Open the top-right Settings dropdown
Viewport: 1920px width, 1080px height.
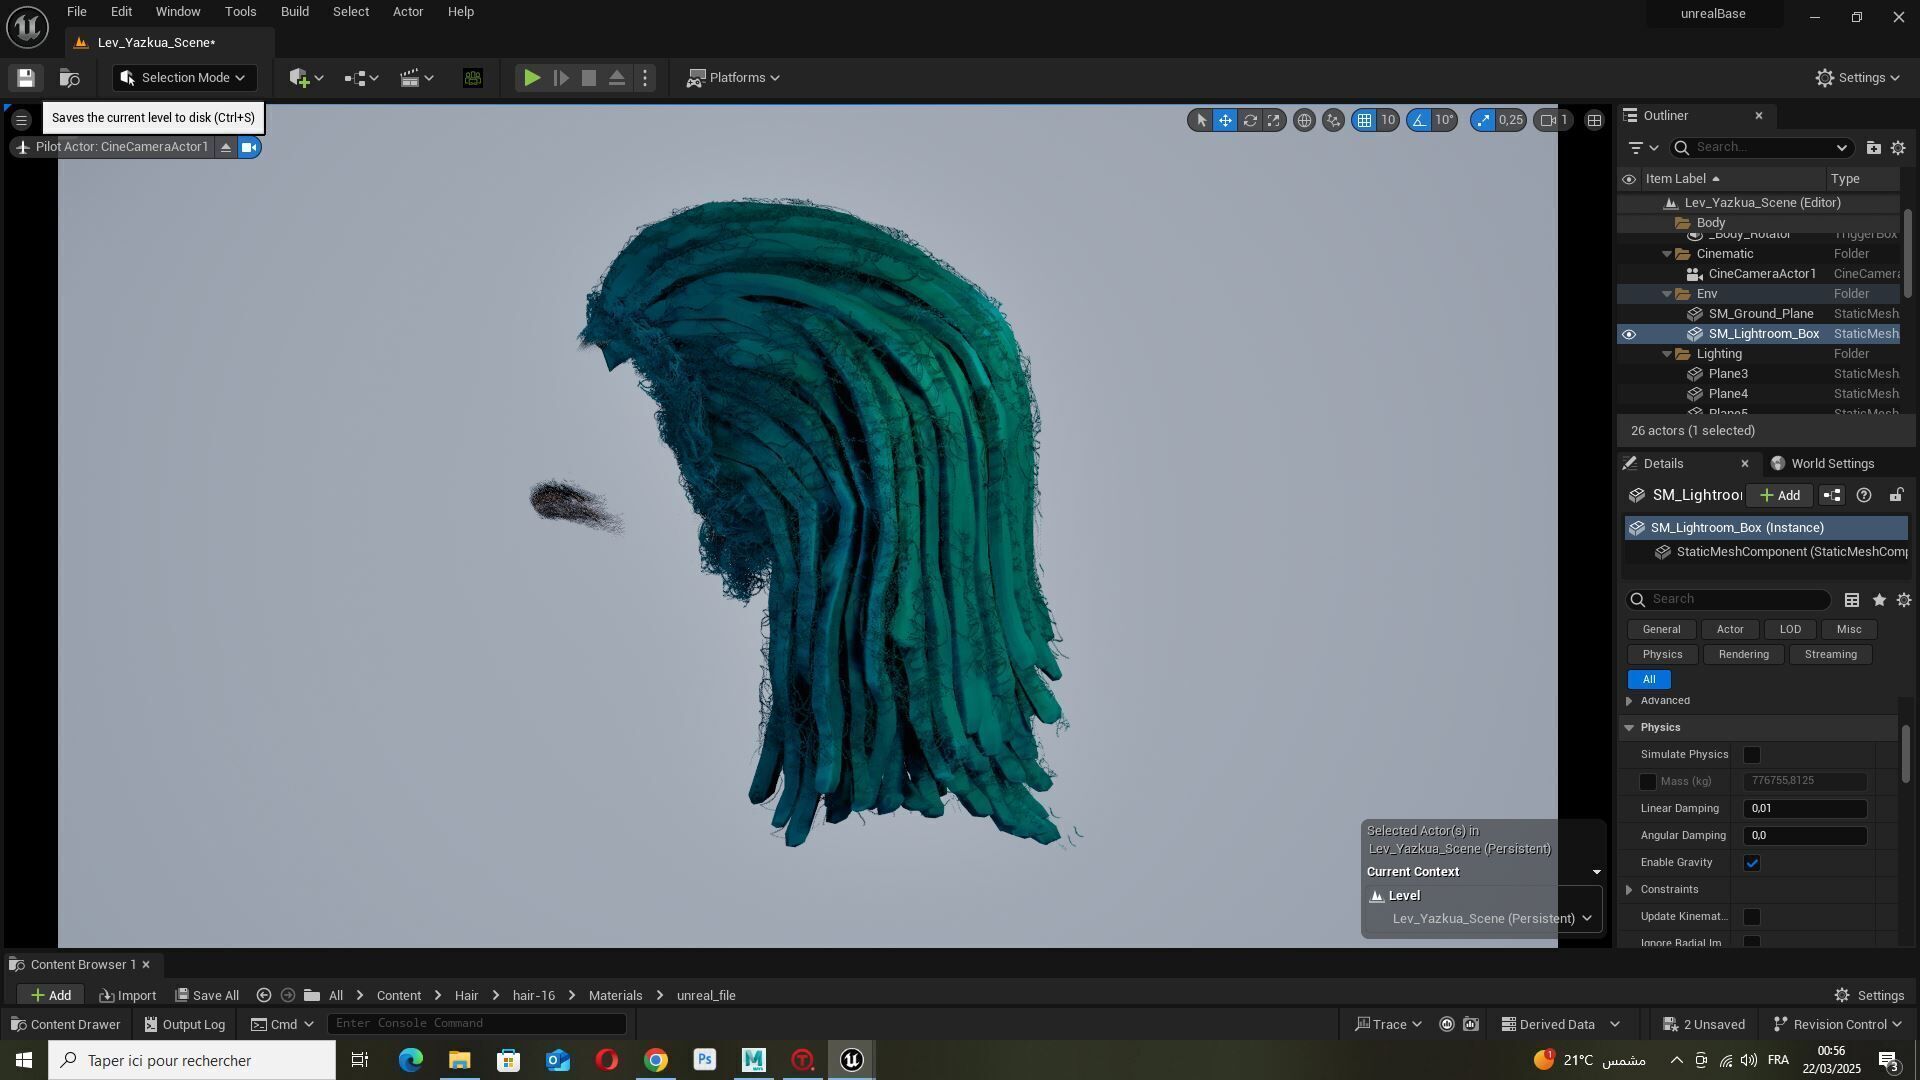[x=1857, y=78]
